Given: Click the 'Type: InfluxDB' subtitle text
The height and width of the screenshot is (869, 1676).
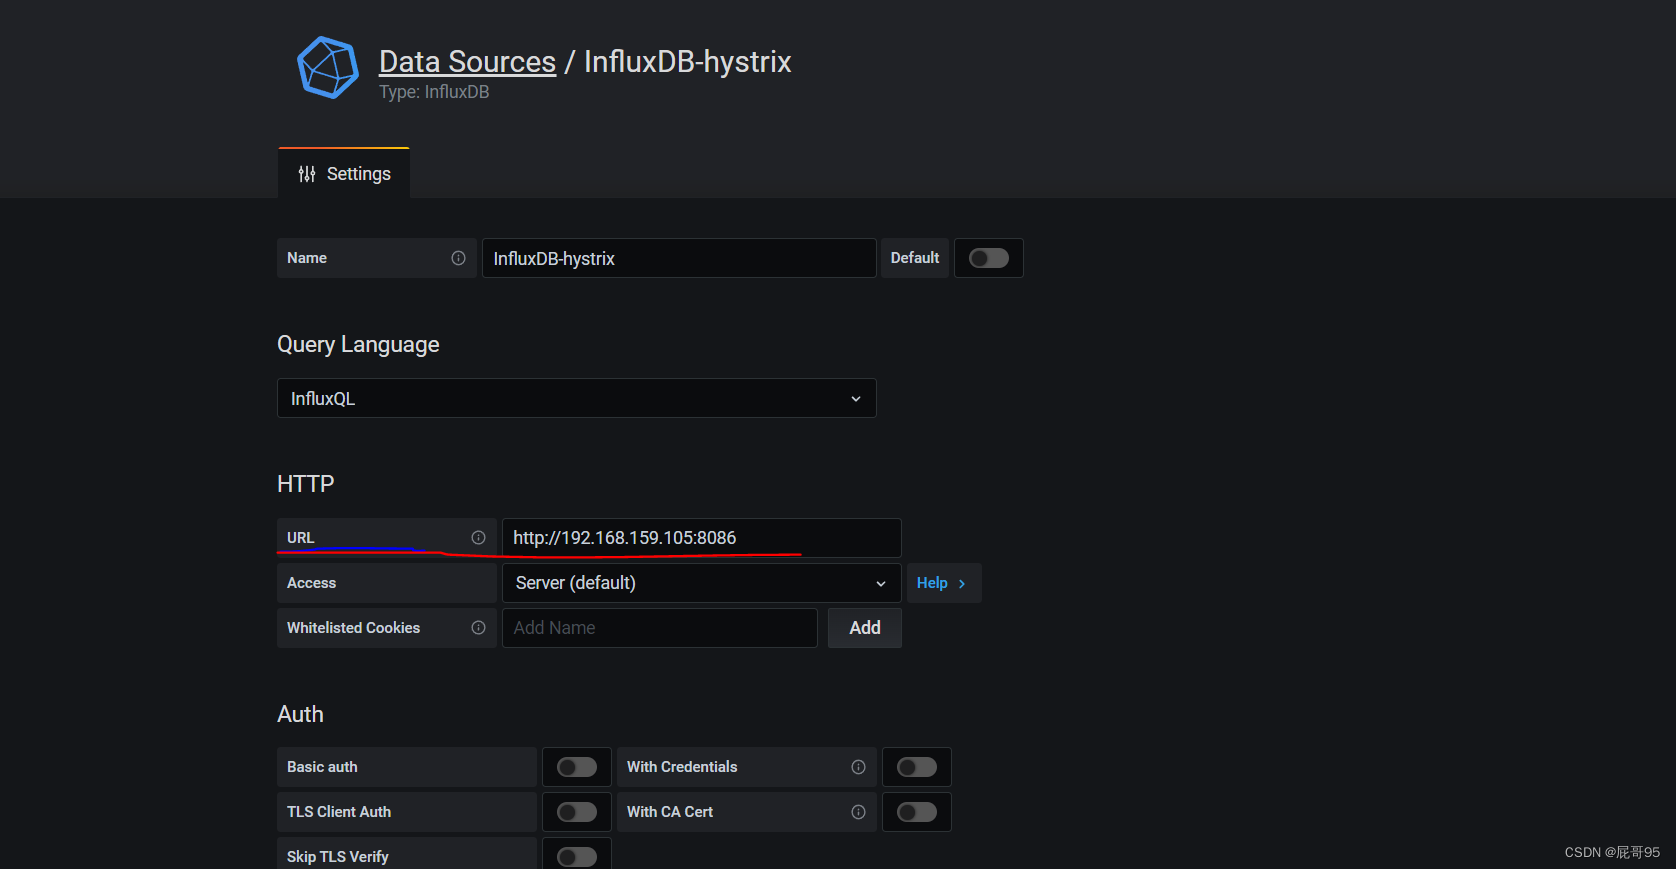Looking at the screenshot, I should tap(434, 92).
